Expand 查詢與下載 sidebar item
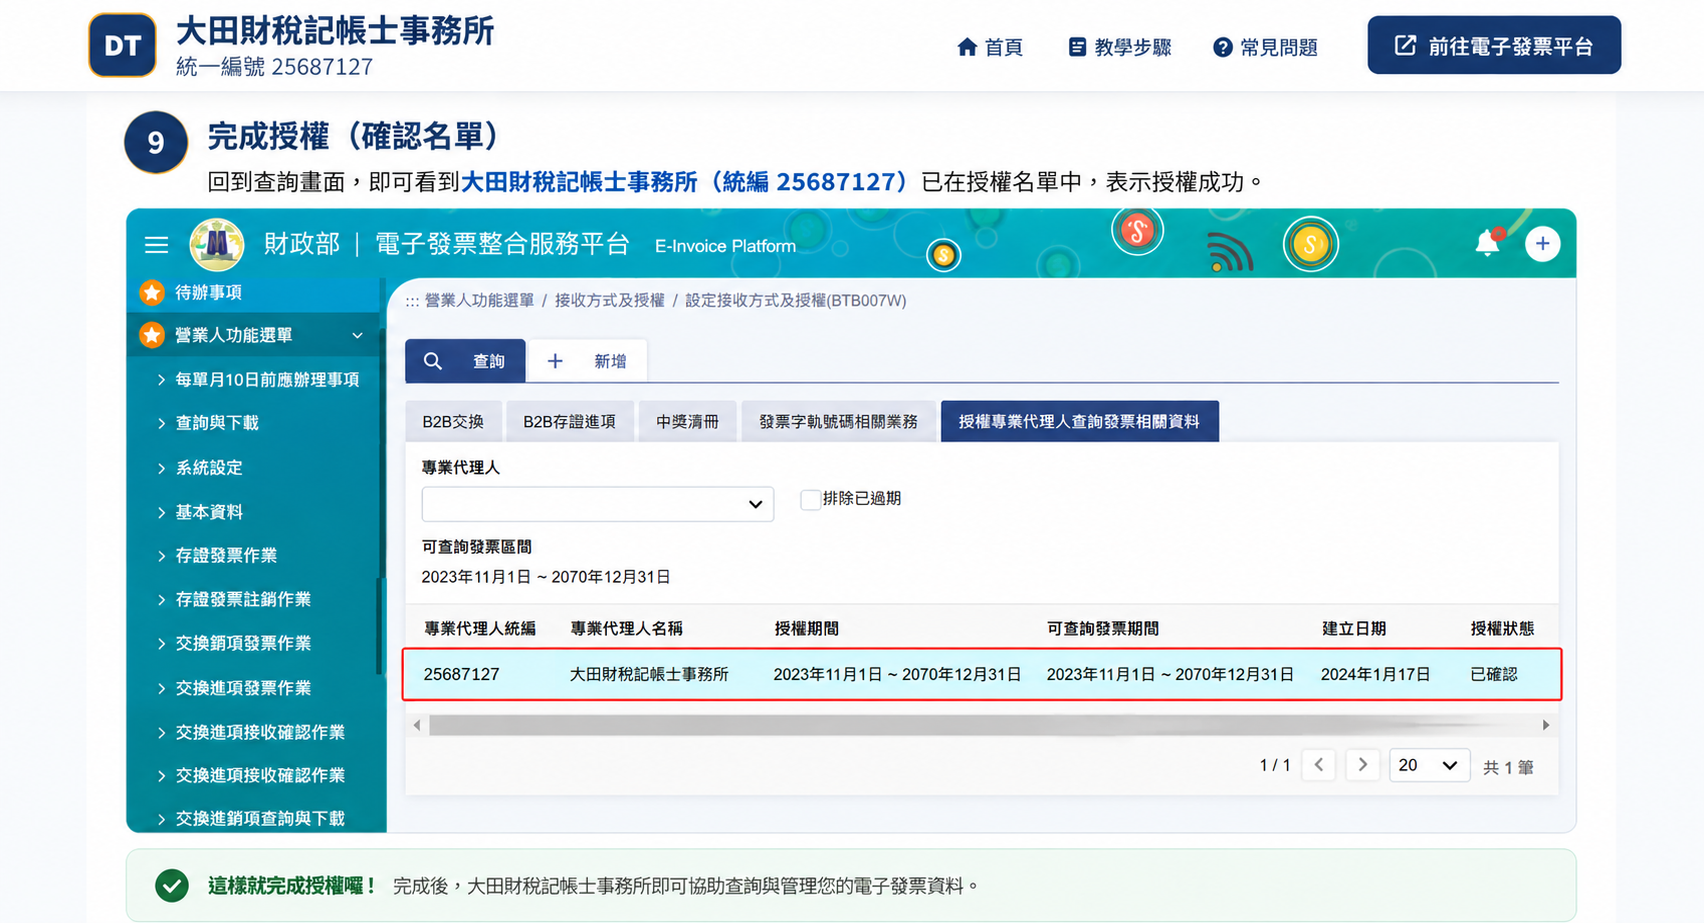 coord(208,423)
